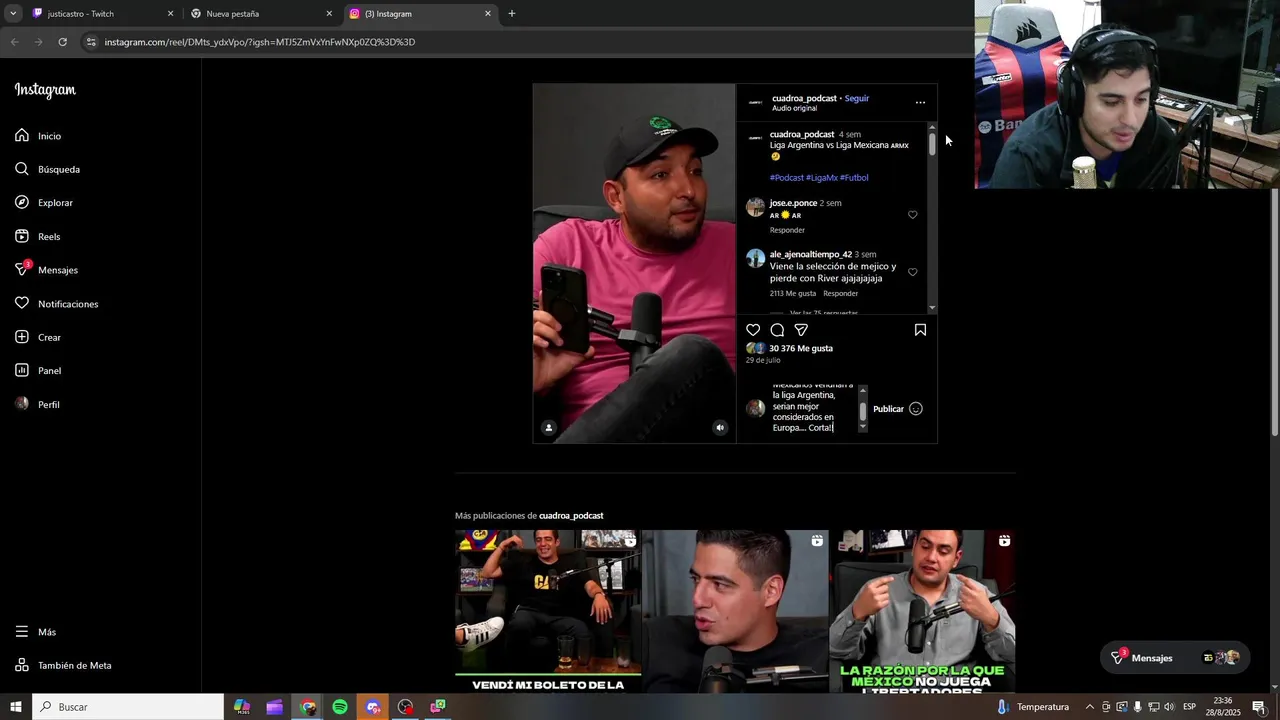This screenshot has width=1280, height=720.
Task: Open Reels in Instagram sidebar
Action: [38, 236]
